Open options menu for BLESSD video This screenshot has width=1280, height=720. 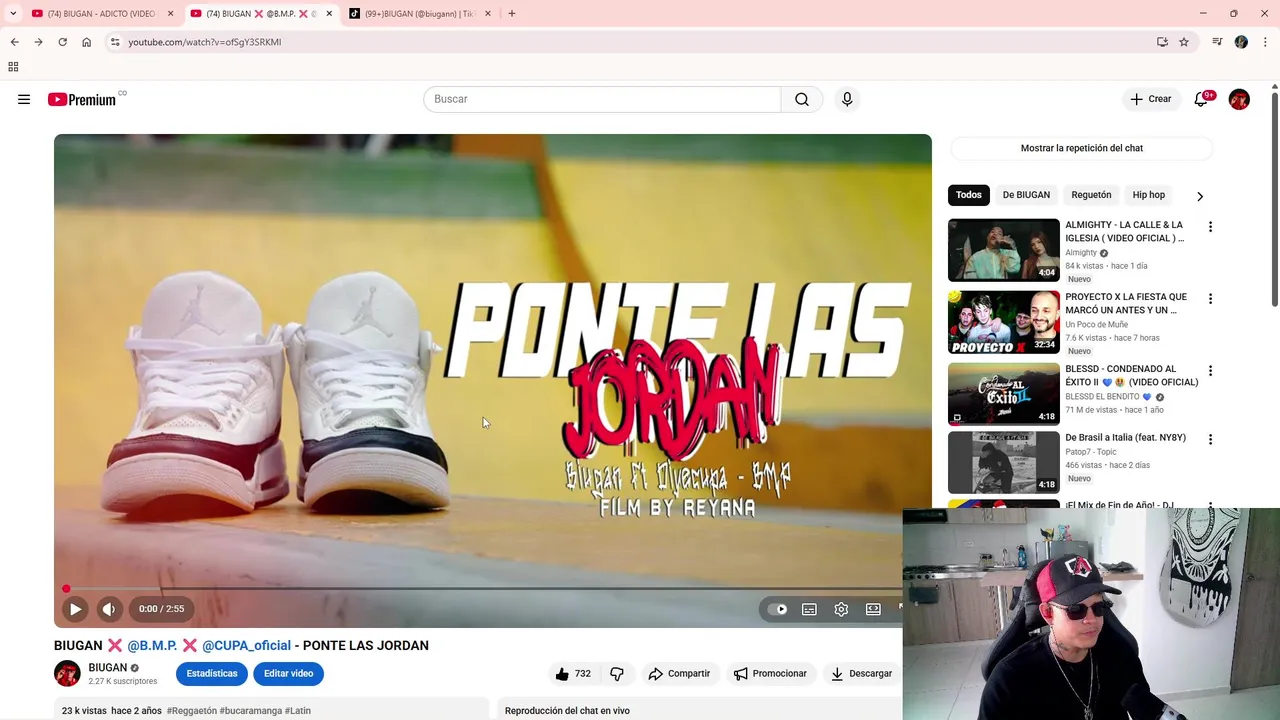pyautogui.click(x=1210, y=371)
